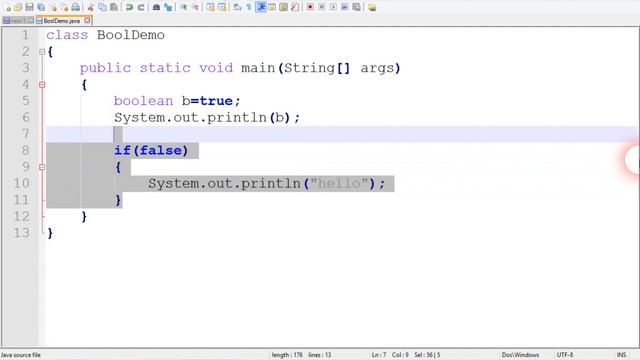
Task: Click the Ln : 7 Col : 9 status entry
Action: (390, 355)
